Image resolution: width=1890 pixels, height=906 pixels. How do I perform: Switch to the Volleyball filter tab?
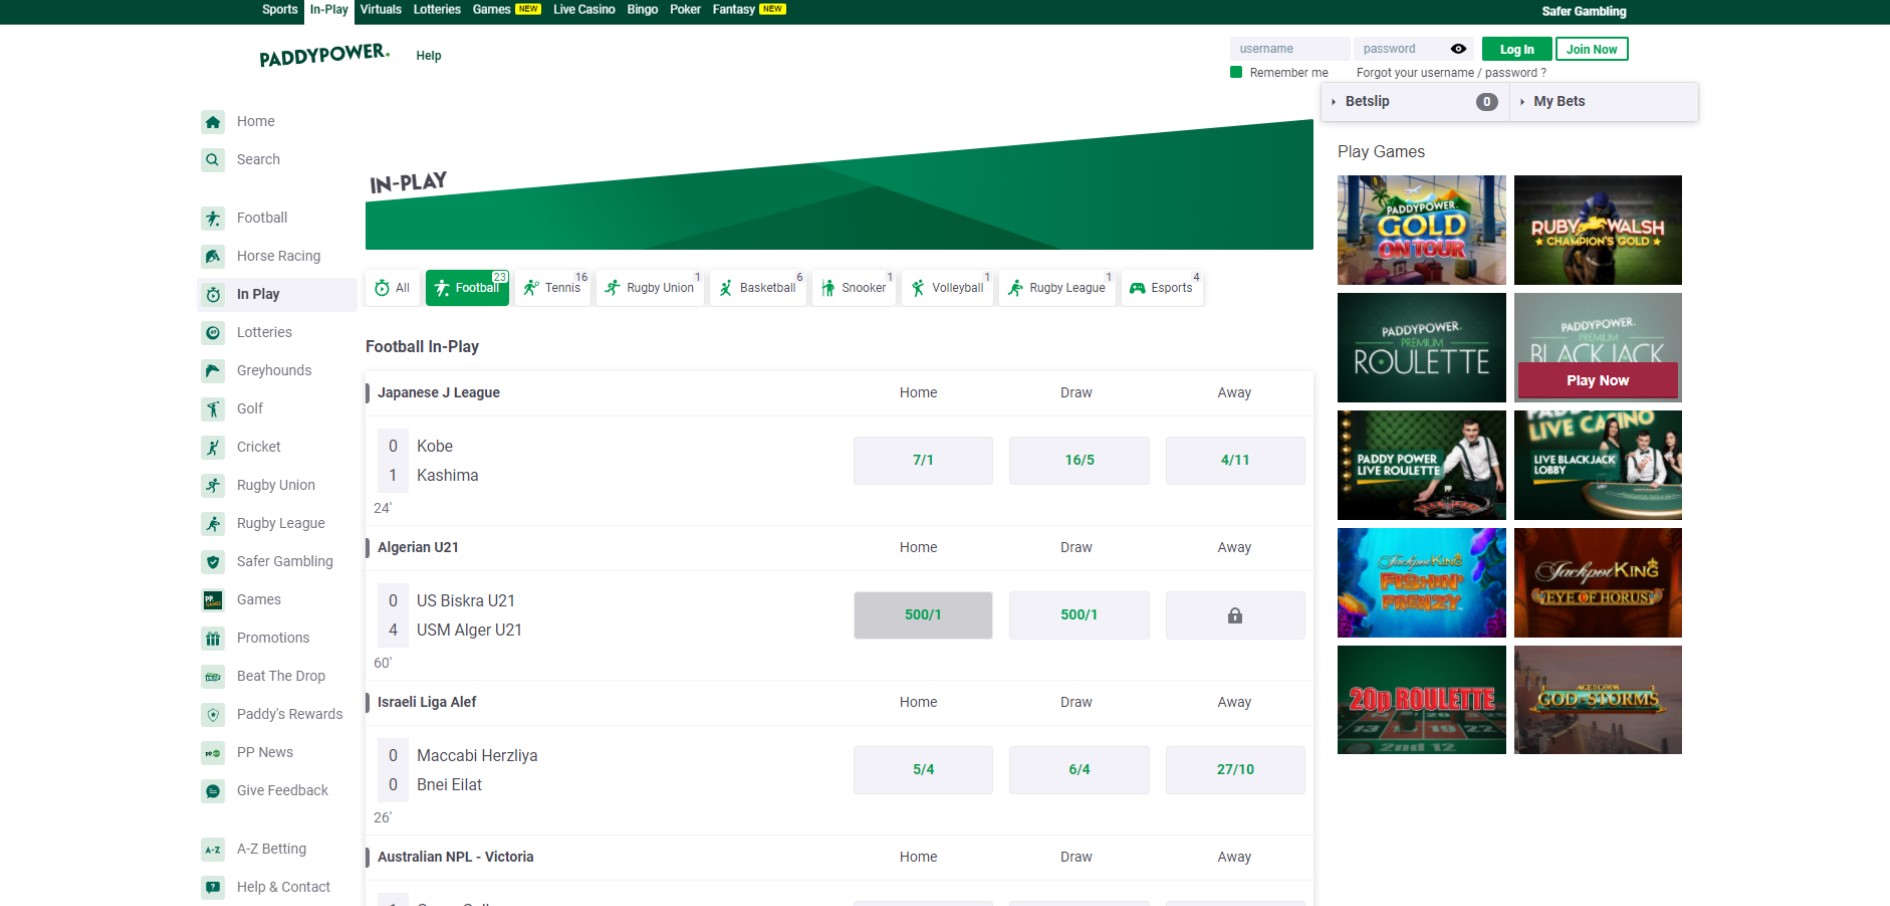[948, 288]
